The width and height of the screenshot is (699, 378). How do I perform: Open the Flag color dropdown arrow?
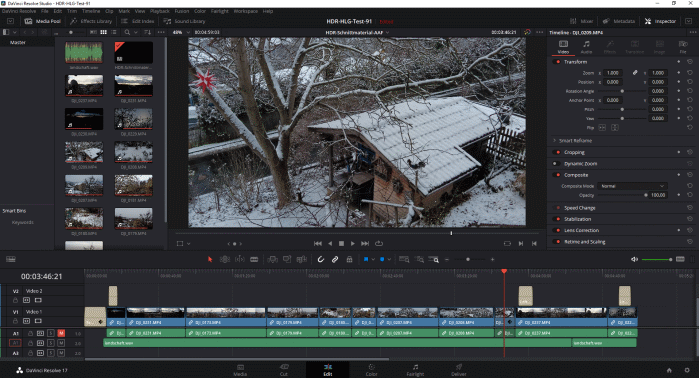point(373,259)
